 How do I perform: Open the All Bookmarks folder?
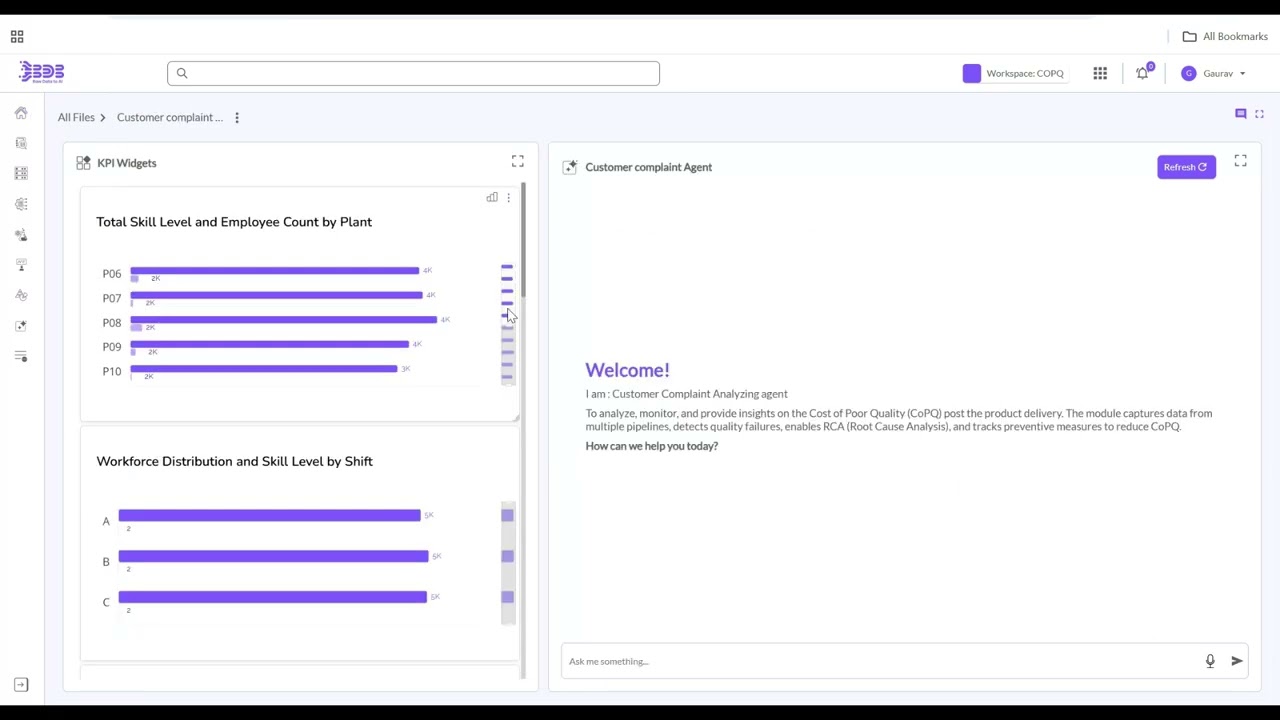[1225, 37]
